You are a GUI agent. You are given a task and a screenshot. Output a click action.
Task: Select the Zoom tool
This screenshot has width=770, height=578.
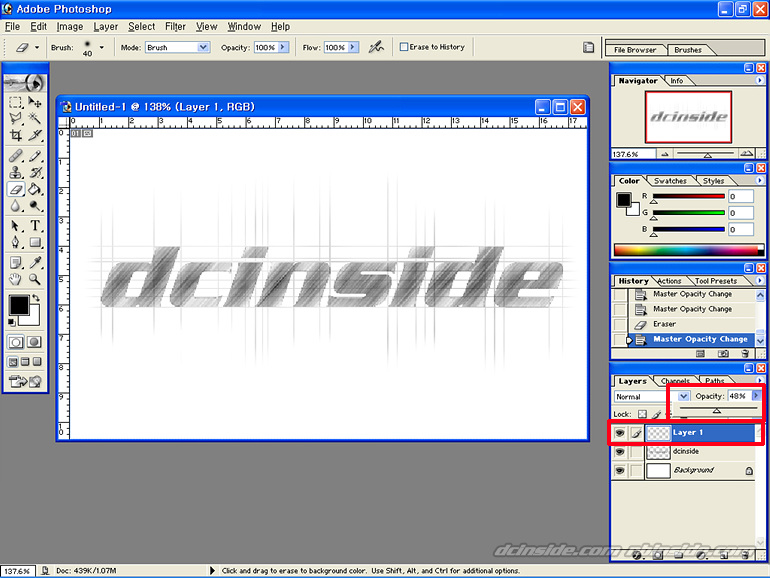click(x=35, y=279)
